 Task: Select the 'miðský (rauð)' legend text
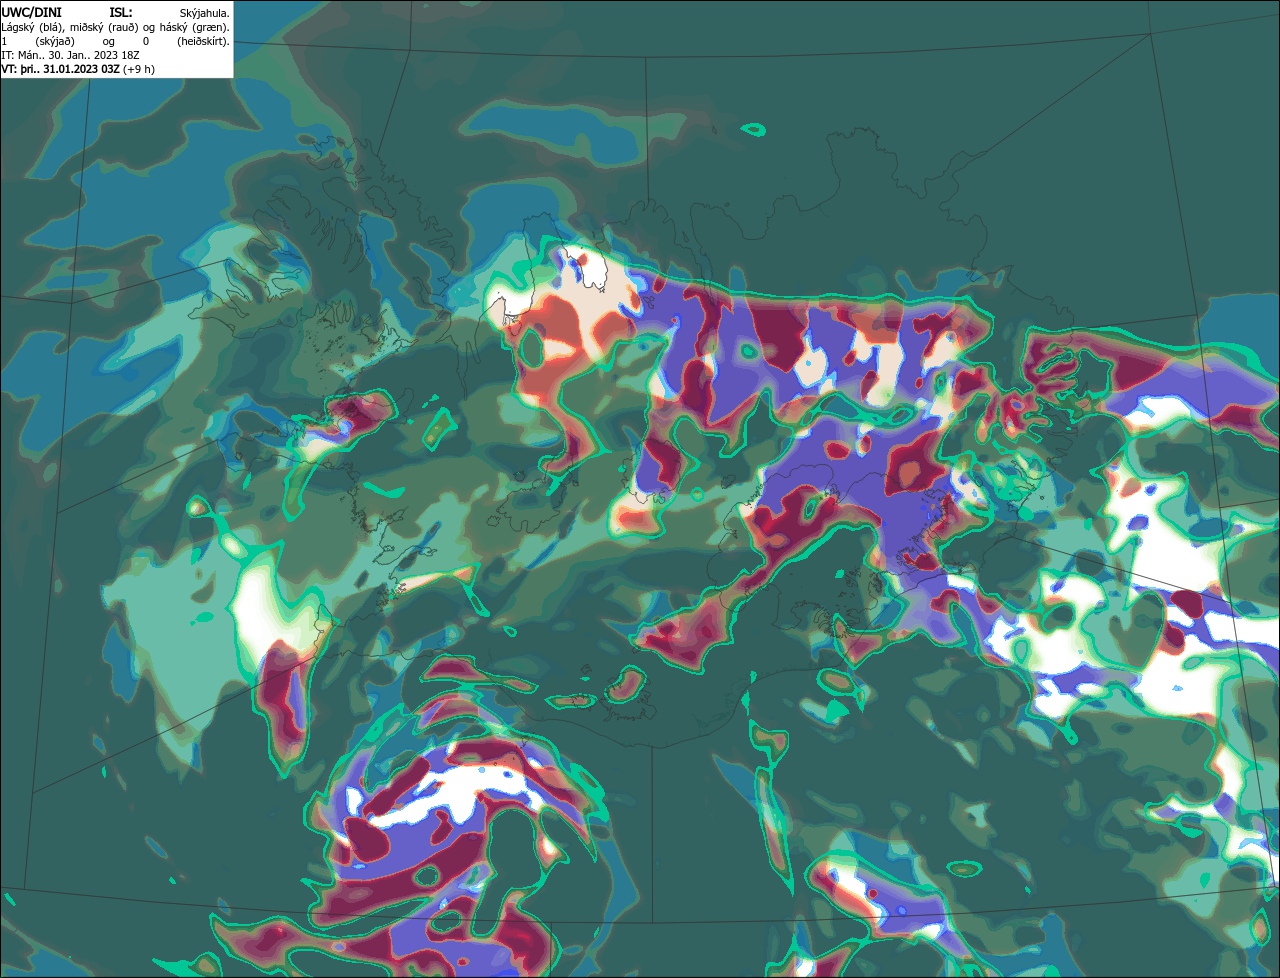point(103,27)
